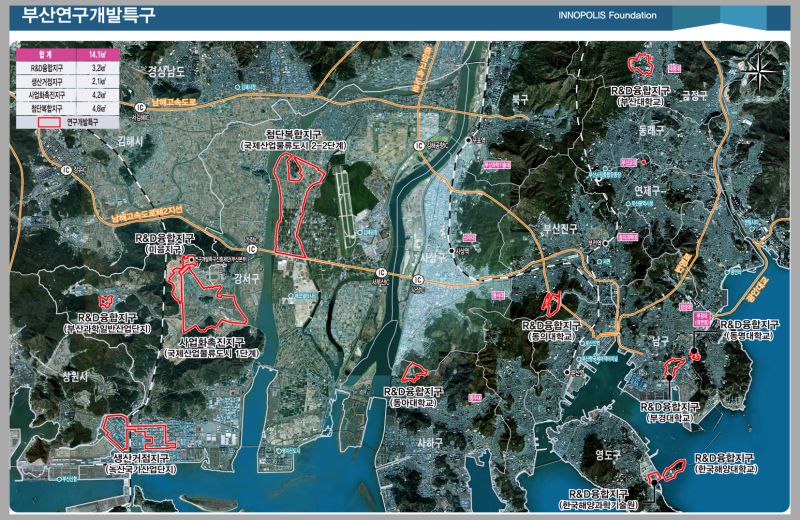Click the 영도구 district label

tap(608, 454)
